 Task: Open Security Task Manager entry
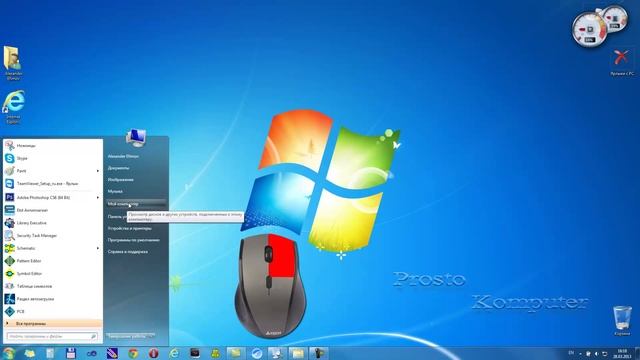[x=52, y=236]
